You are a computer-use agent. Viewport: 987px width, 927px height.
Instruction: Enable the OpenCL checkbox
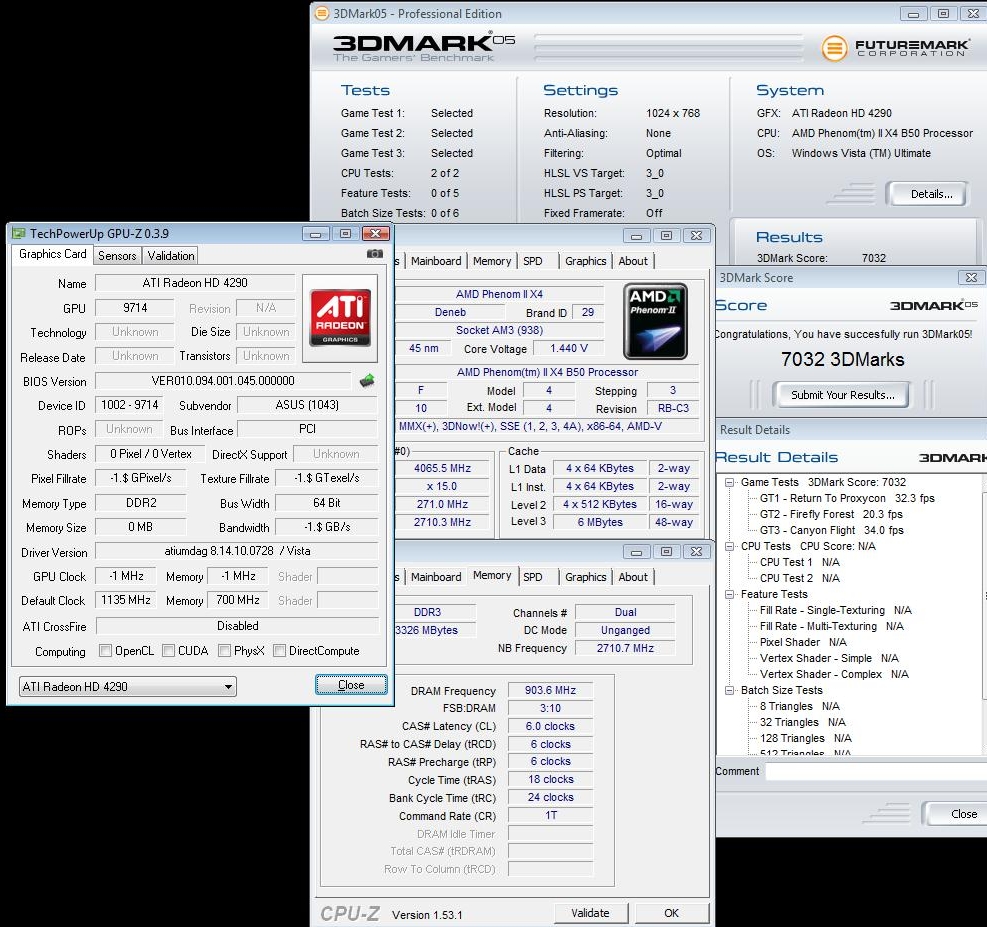pos(106,651)
